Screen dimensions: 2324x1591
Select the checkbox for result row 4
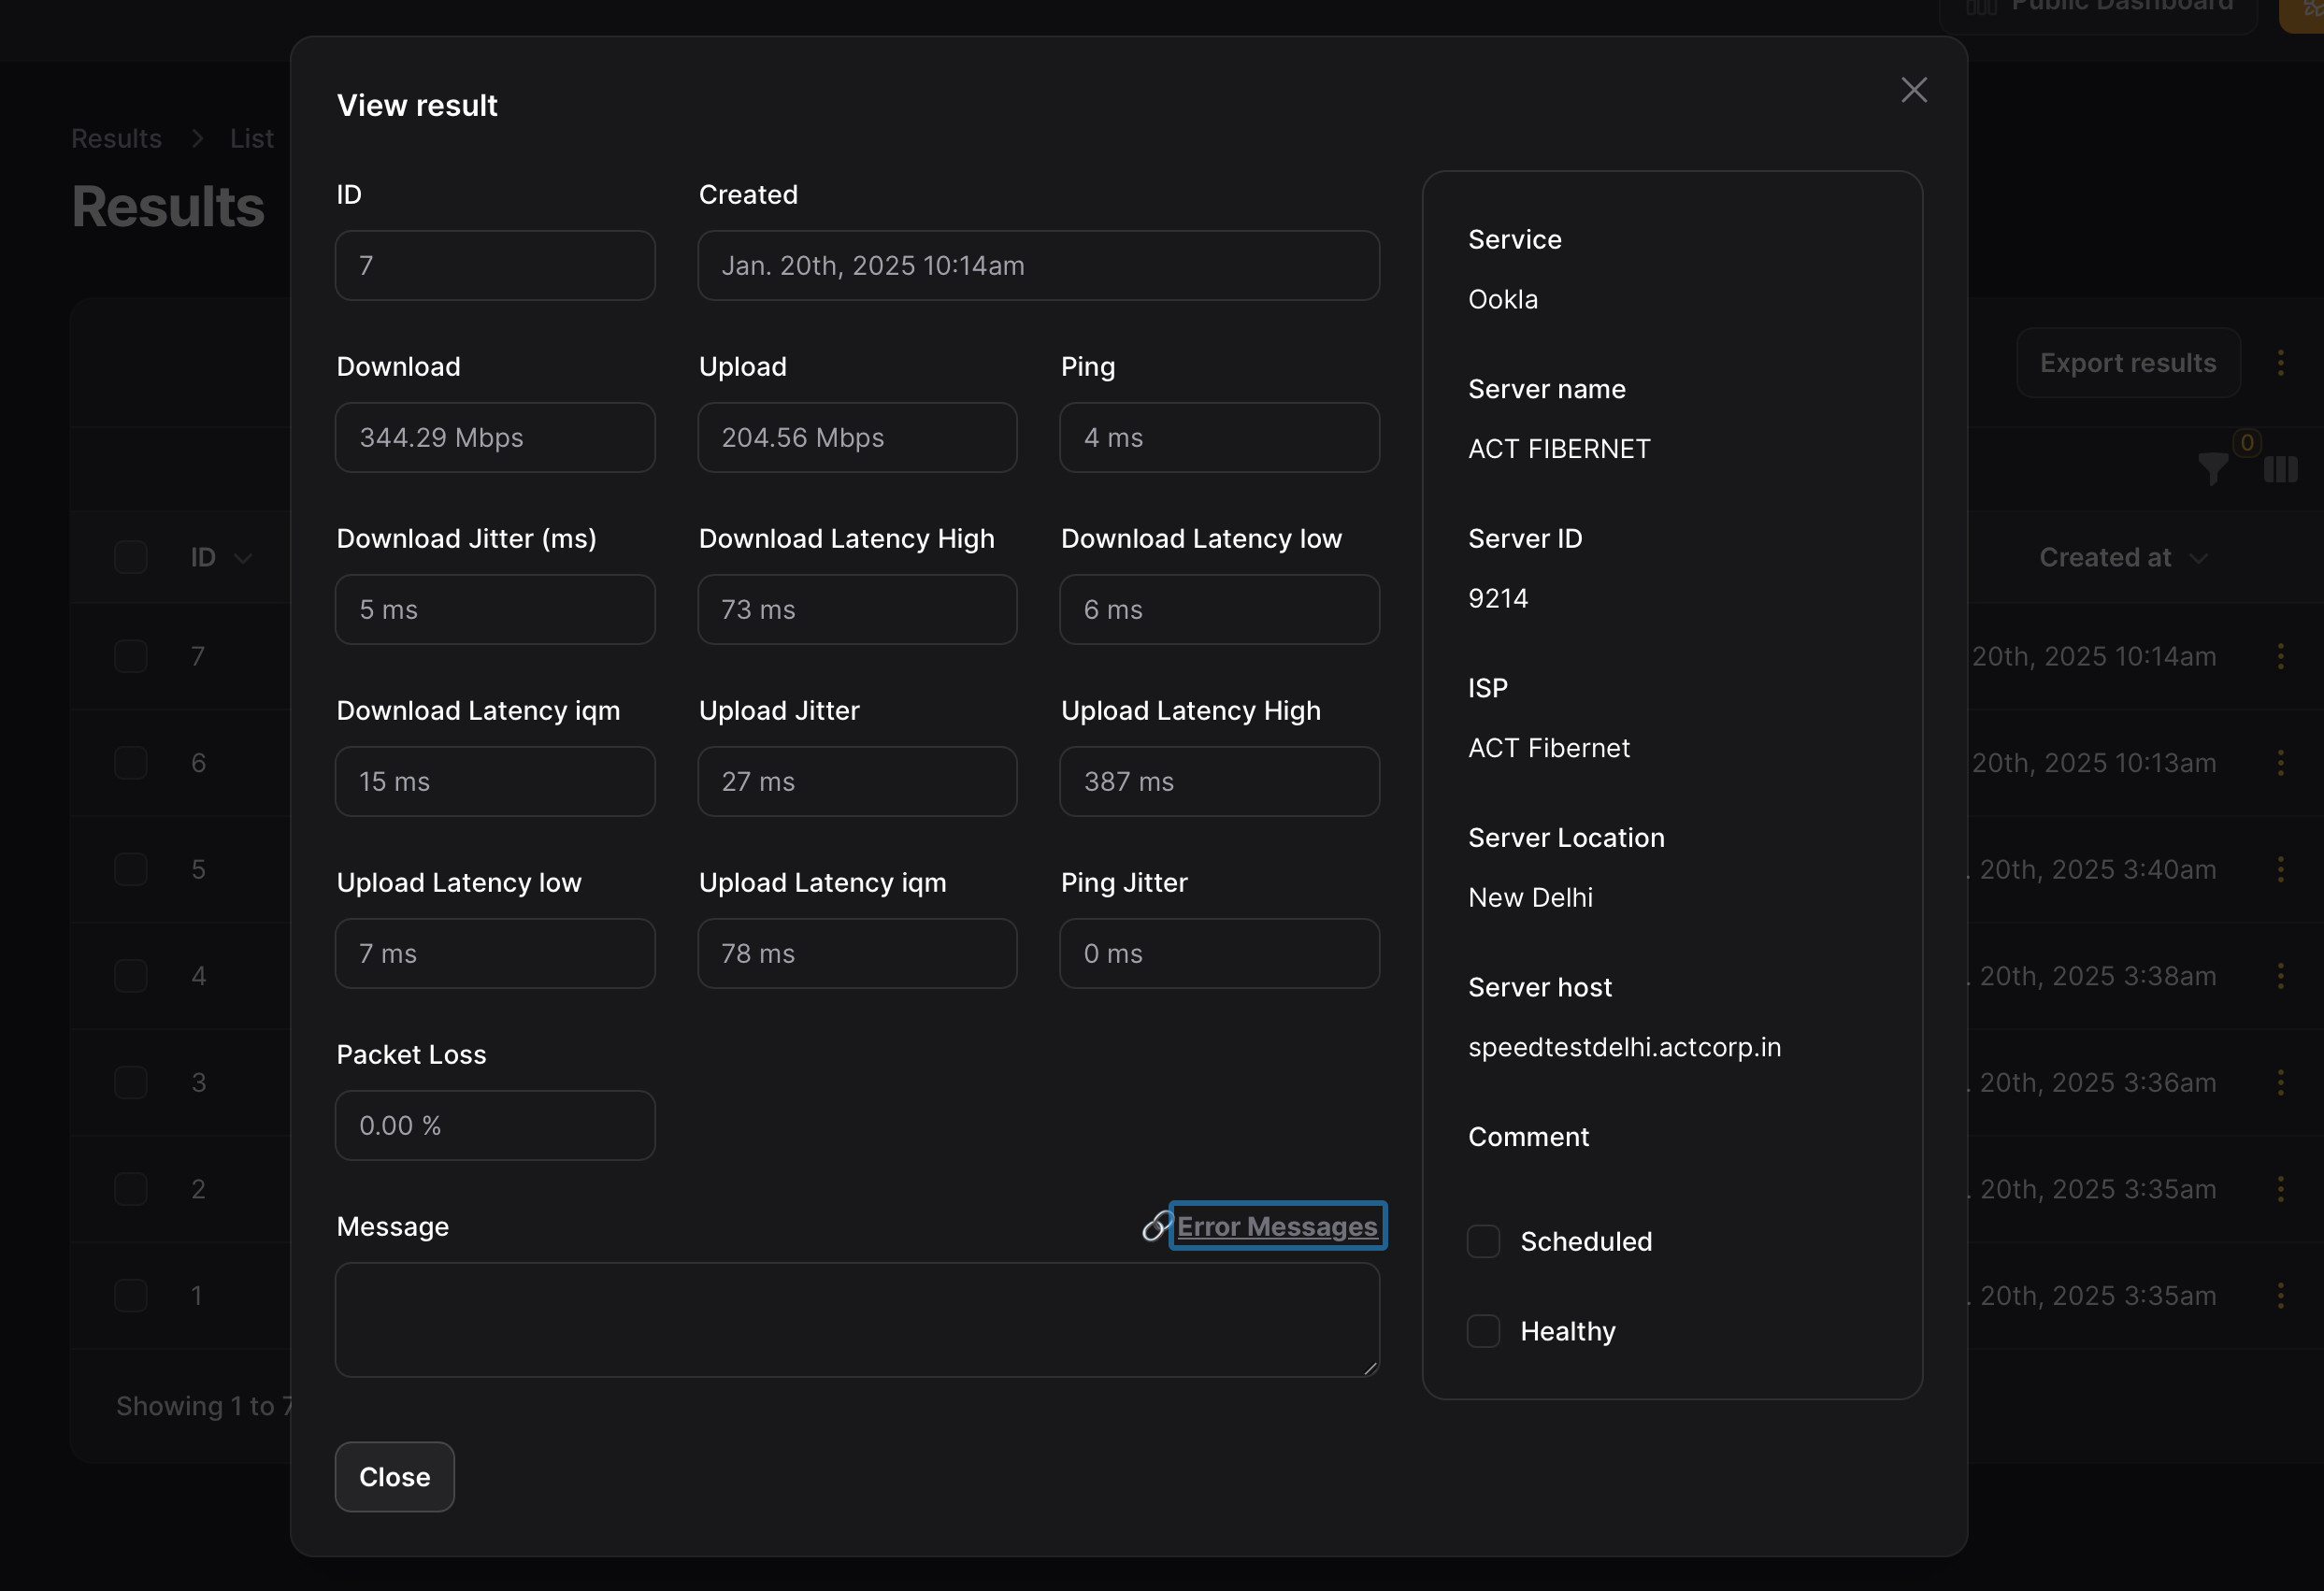pos(131,976)
